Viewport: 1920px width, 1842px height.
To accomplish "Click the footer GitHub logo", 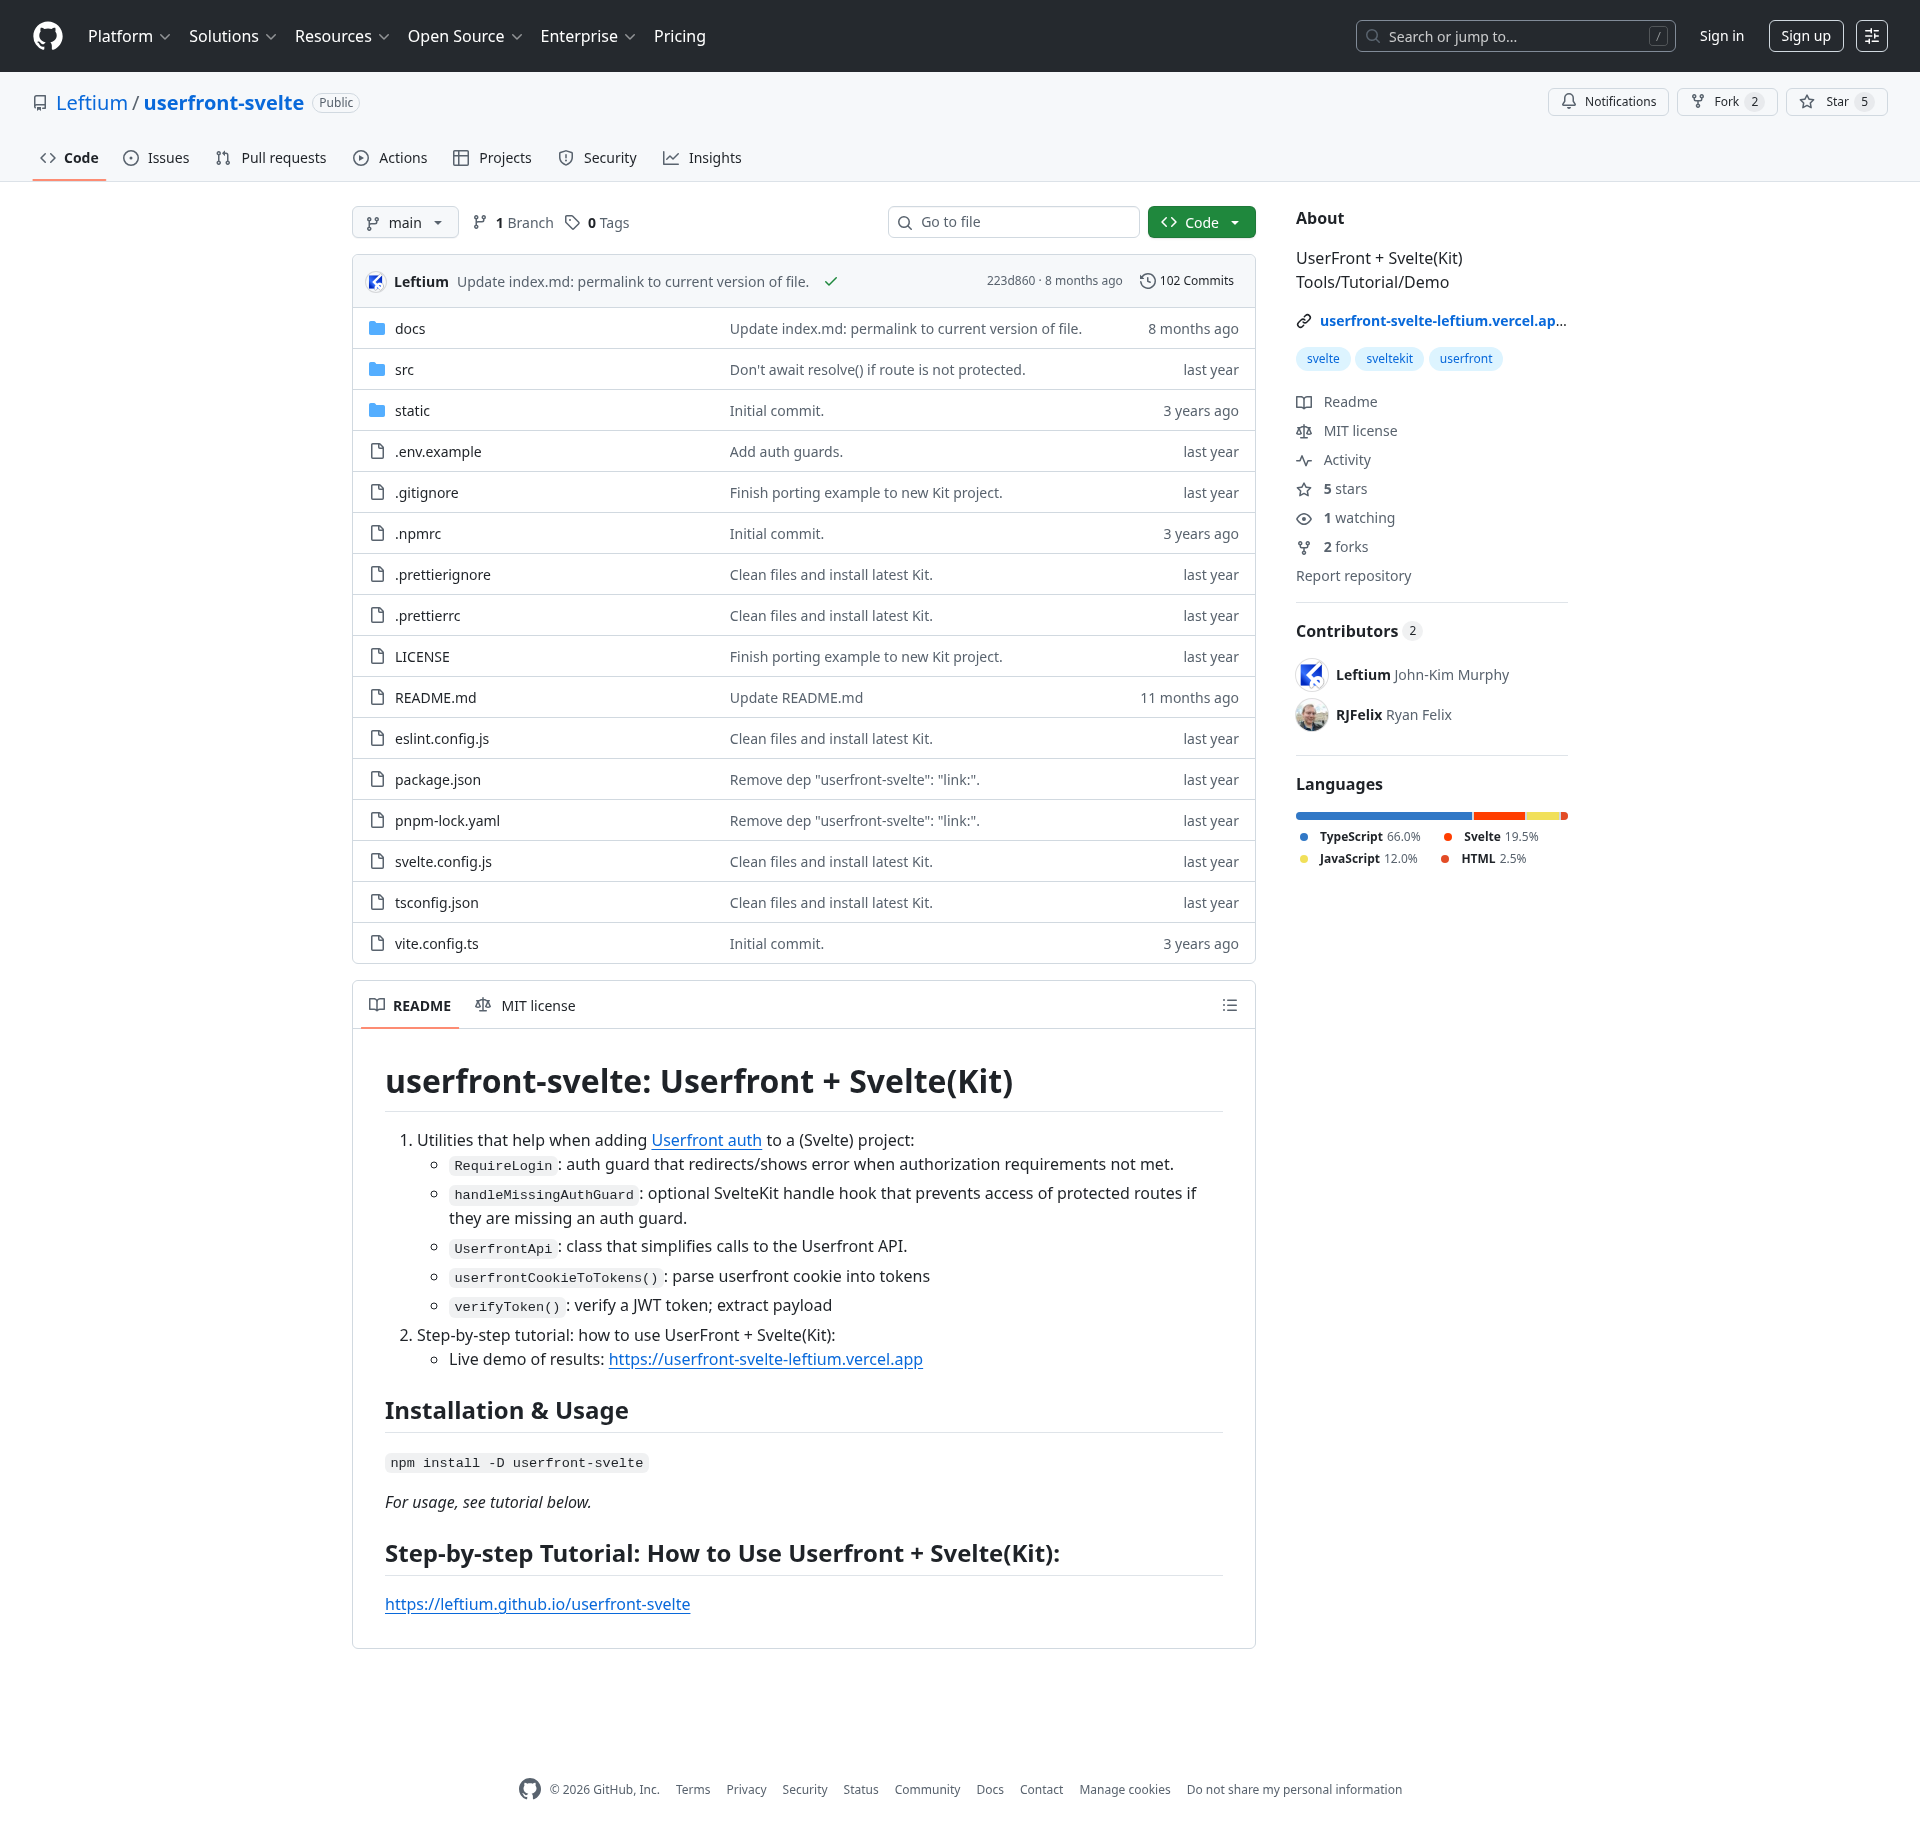I will 530,1789.
